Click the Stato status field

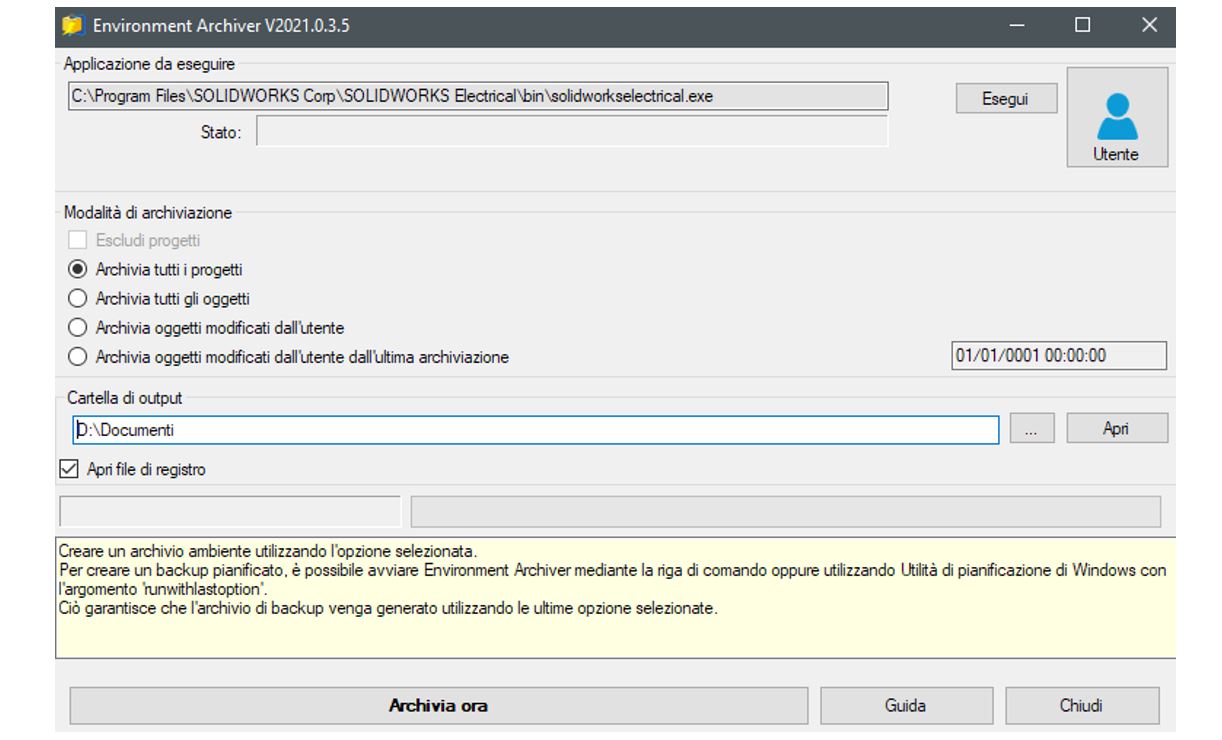pos(572,132)
